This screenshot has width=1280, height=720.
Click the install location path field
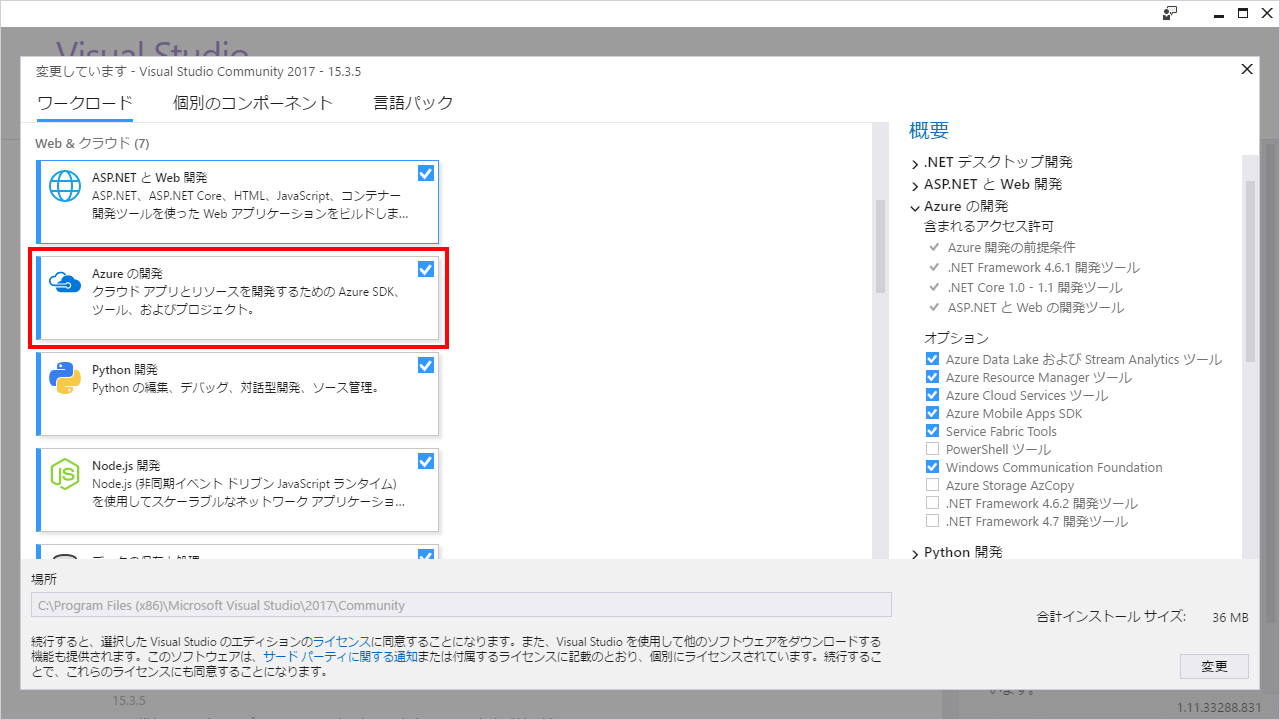coord(461,605)
